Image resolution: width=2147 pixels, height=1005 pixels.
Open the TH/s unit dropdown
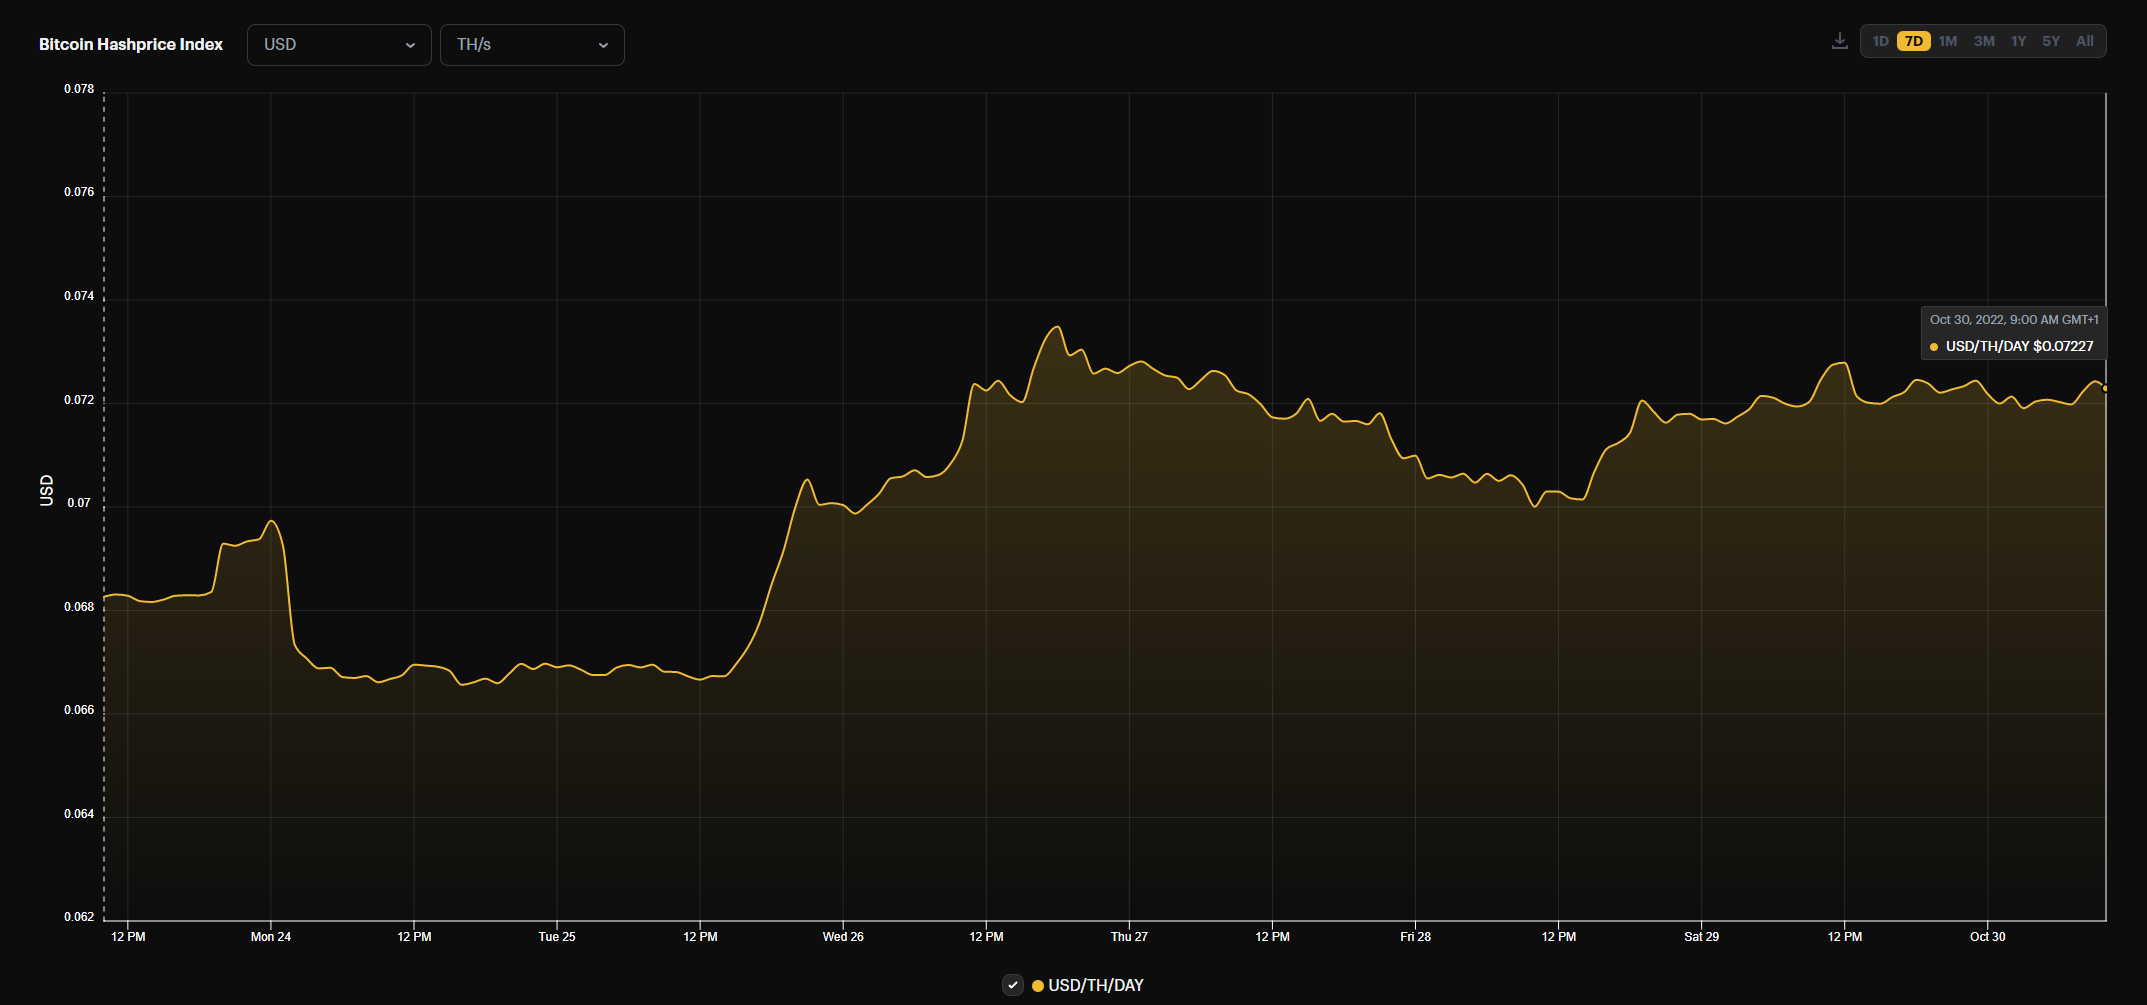tap(532, 45)
